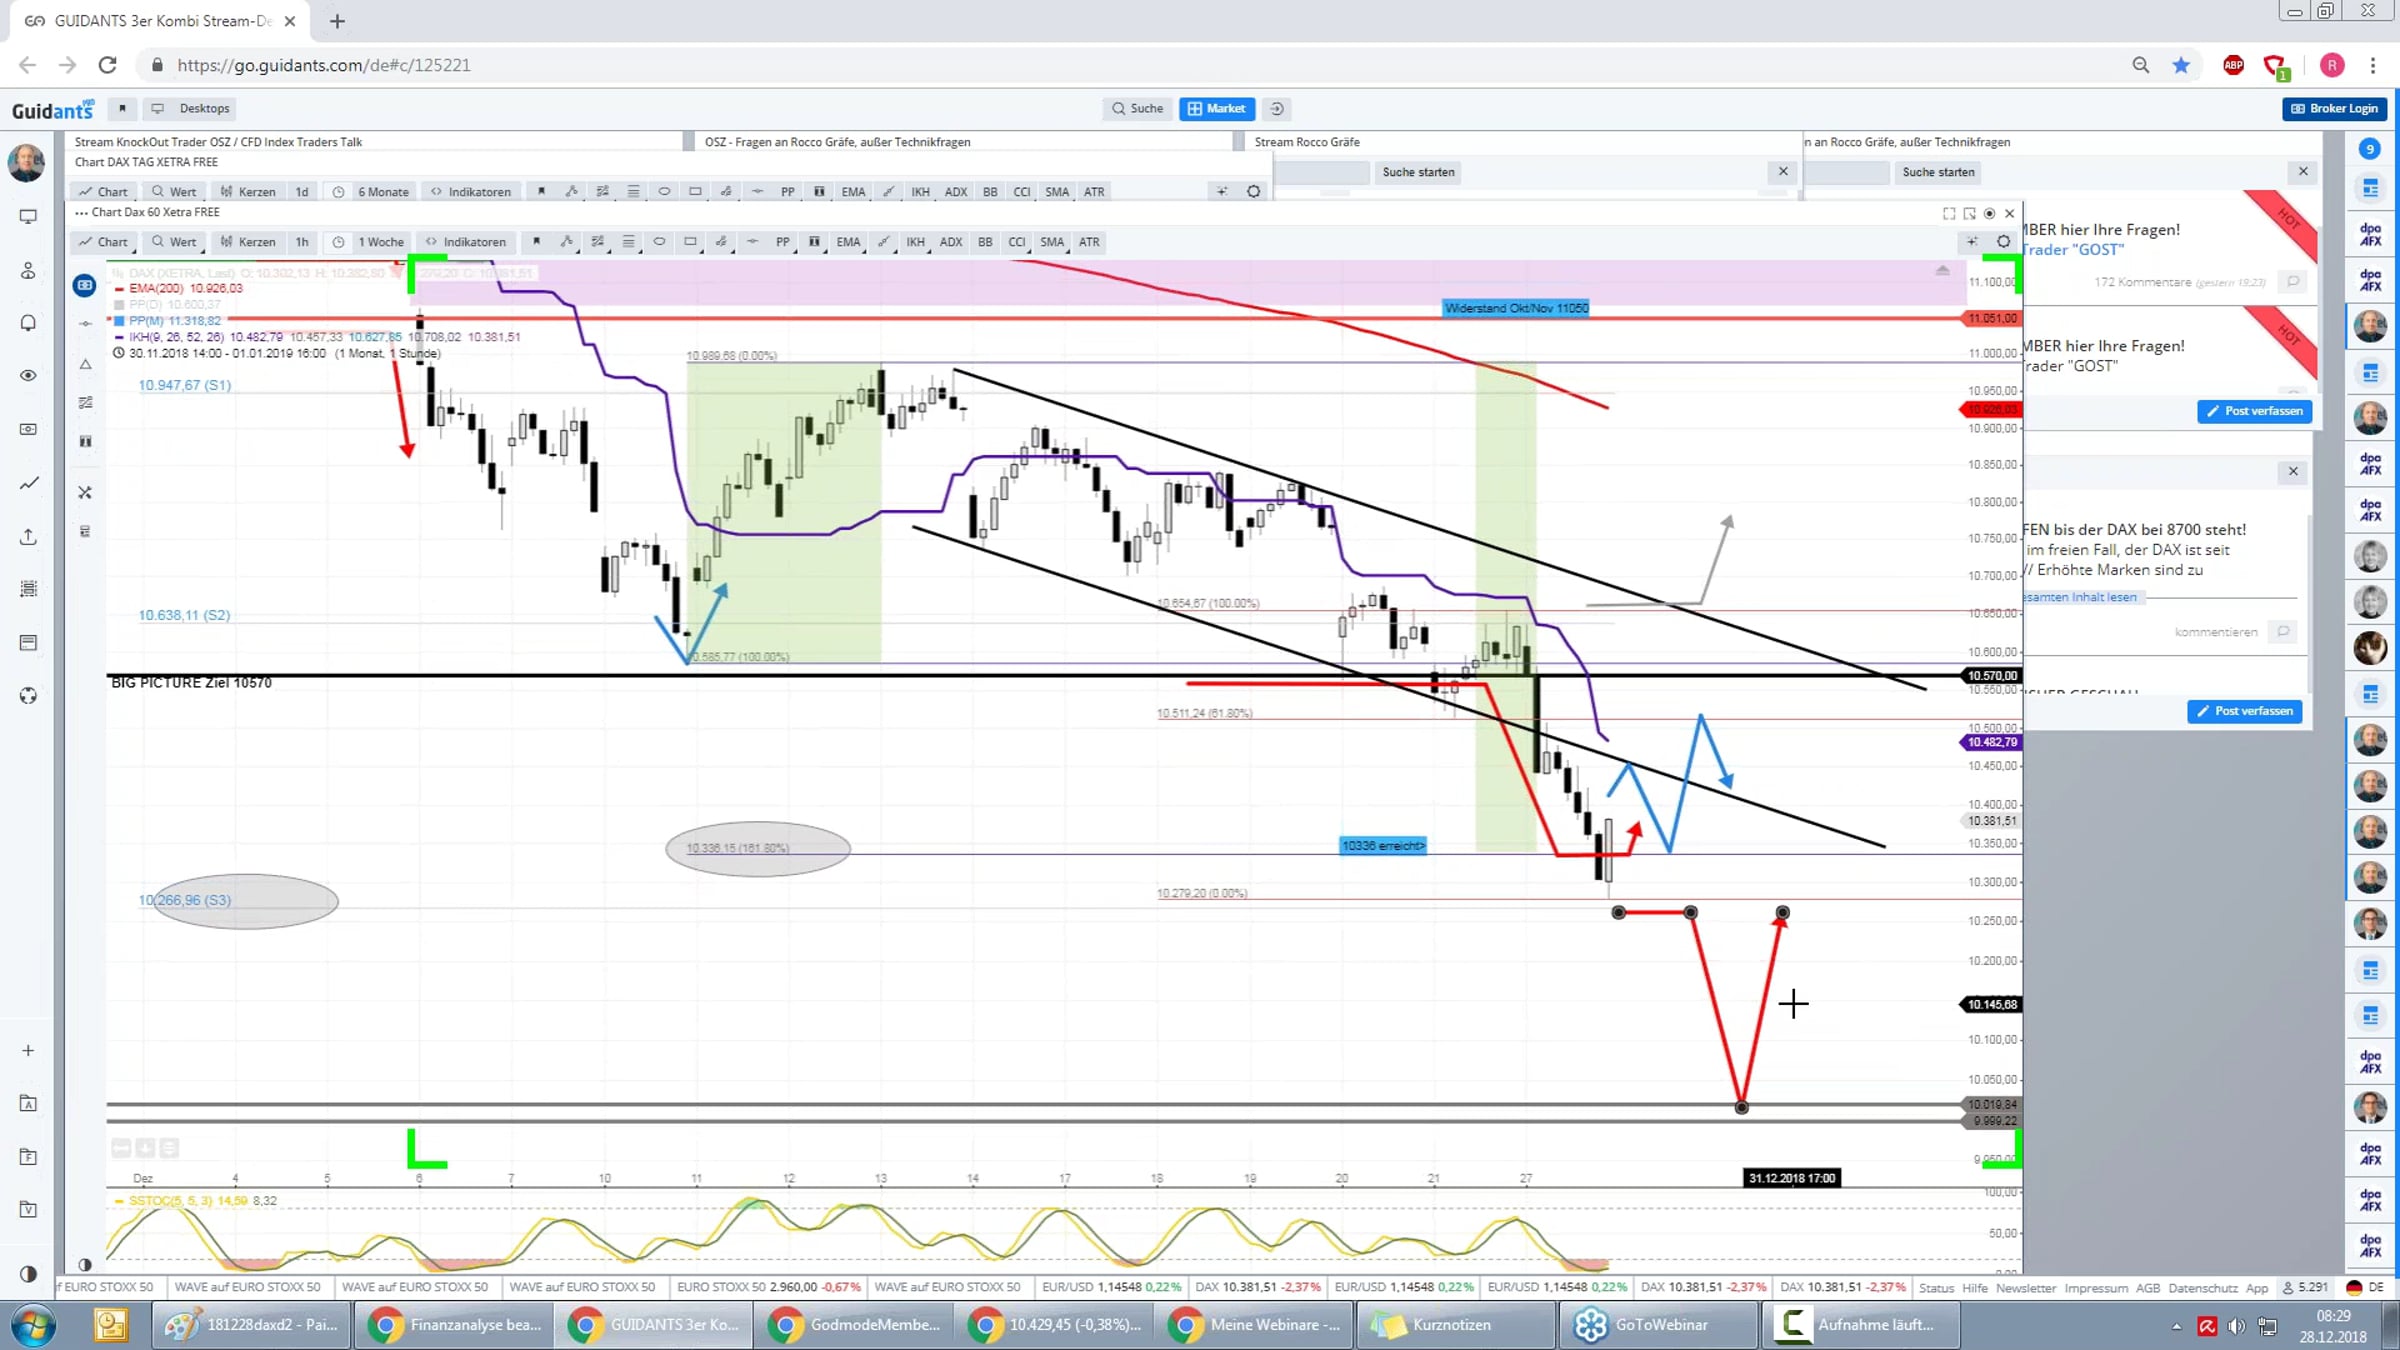Screen dimensions: 2400x1350
Task: Open Dax 60 chart settings gear
Action: 2003,242
